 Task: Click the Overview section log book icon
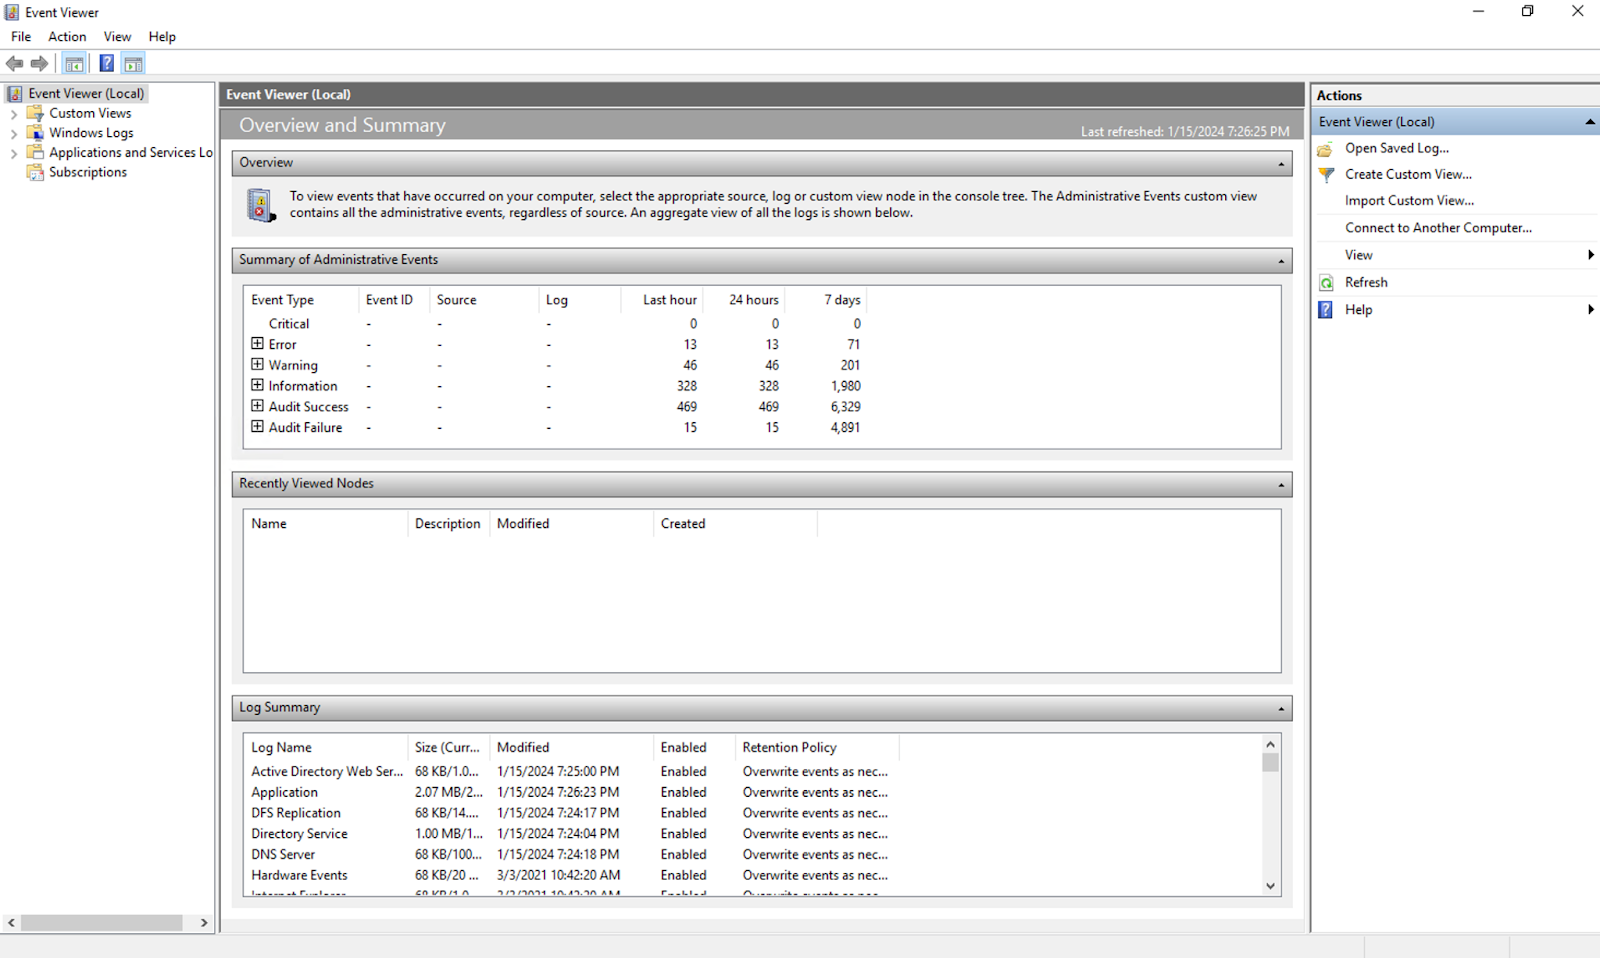click(x=260, y=205)
